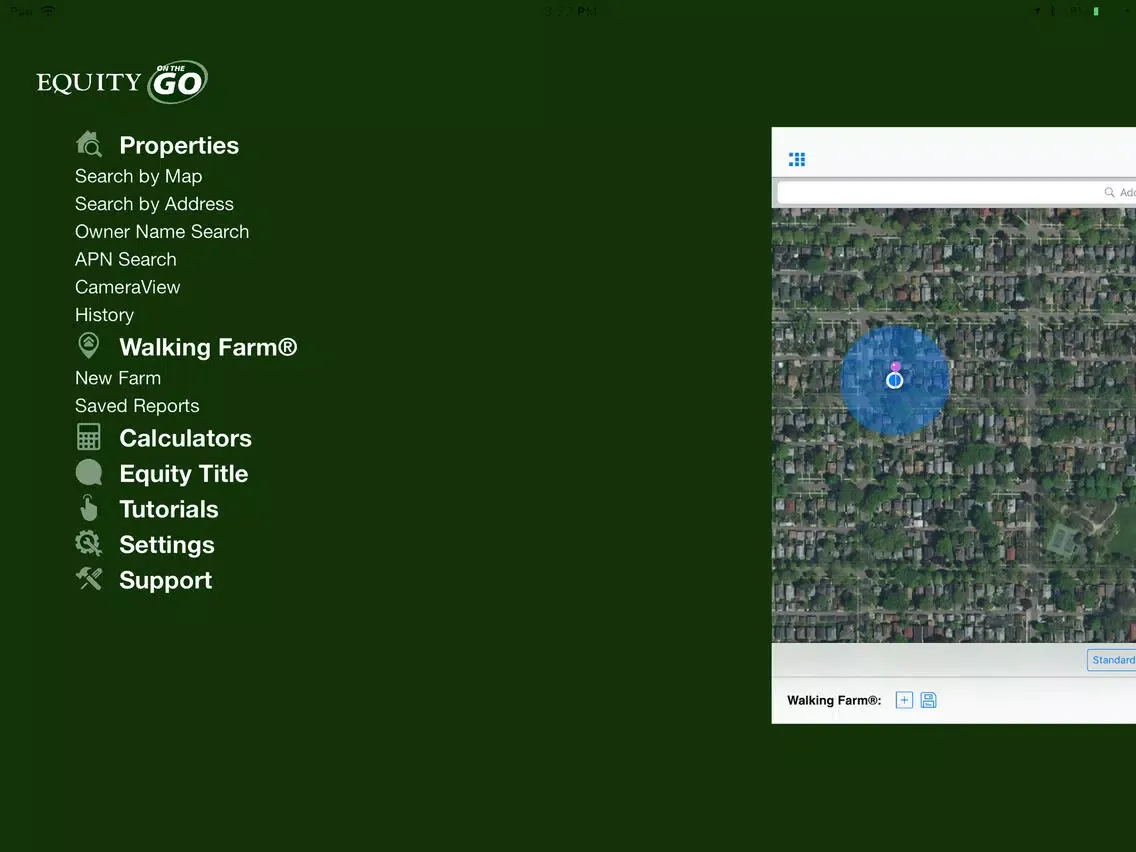Open the Settings gear icon
Screen dimensions: 1136x852
click(x=88, y=543)
